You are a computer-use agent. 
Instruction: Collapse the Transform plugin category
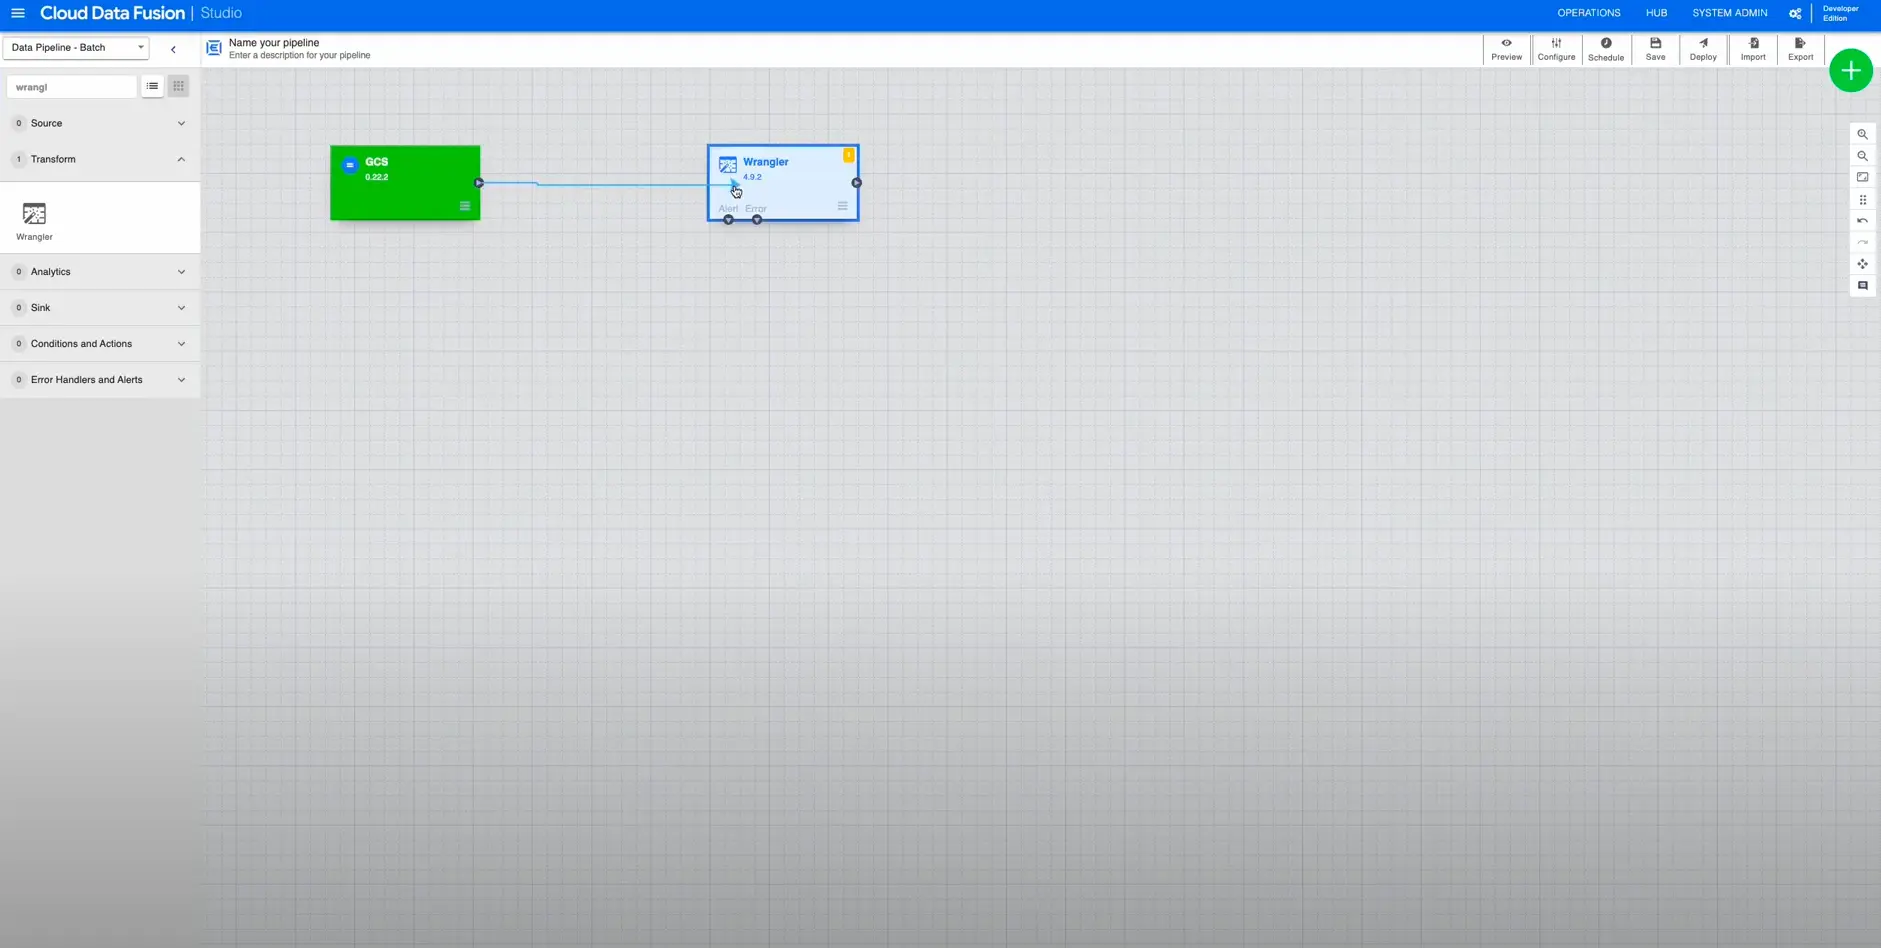pyautogui.click(x=100, y=159)
